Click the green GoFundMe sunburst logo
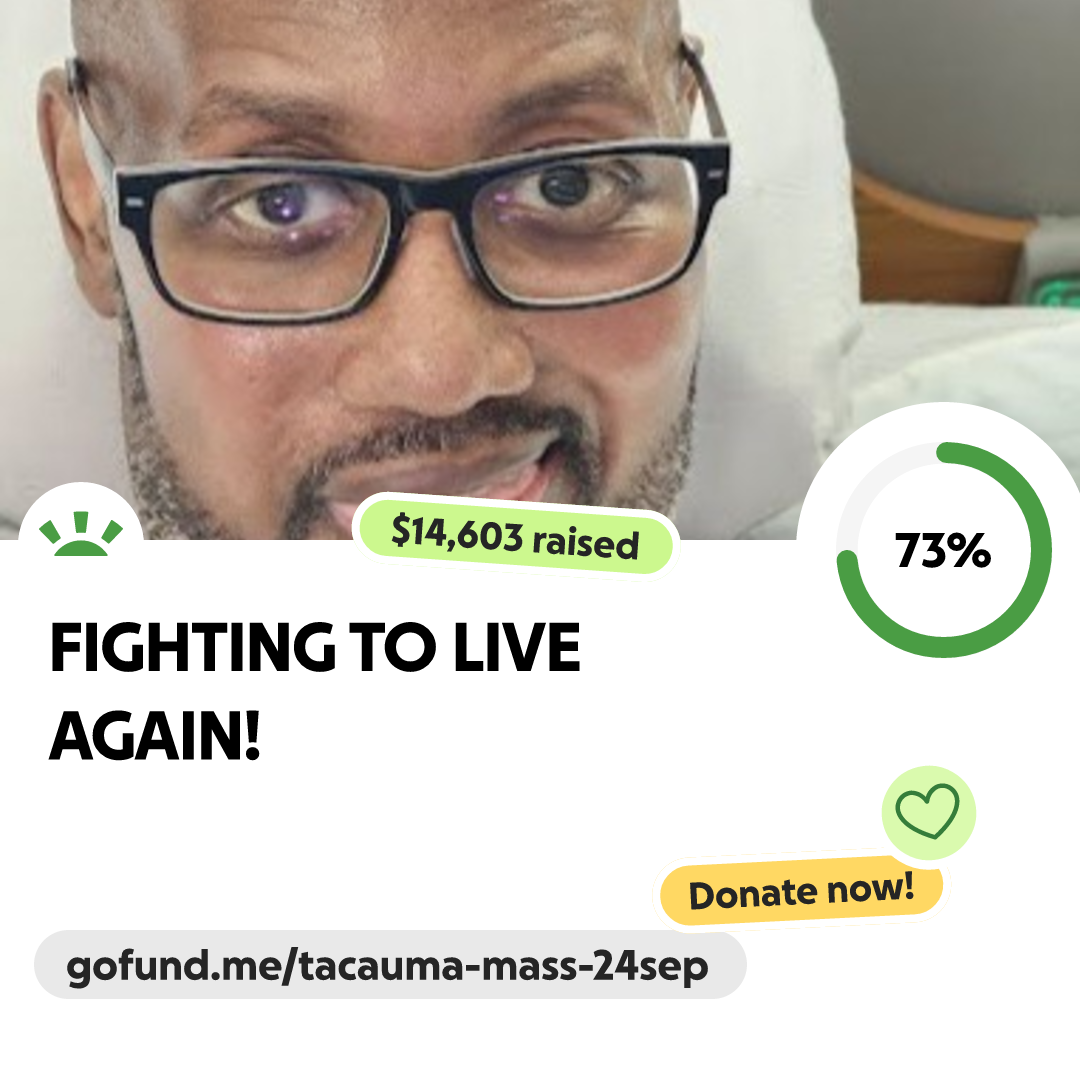The image size is (1080, 1080). [81, 533]
